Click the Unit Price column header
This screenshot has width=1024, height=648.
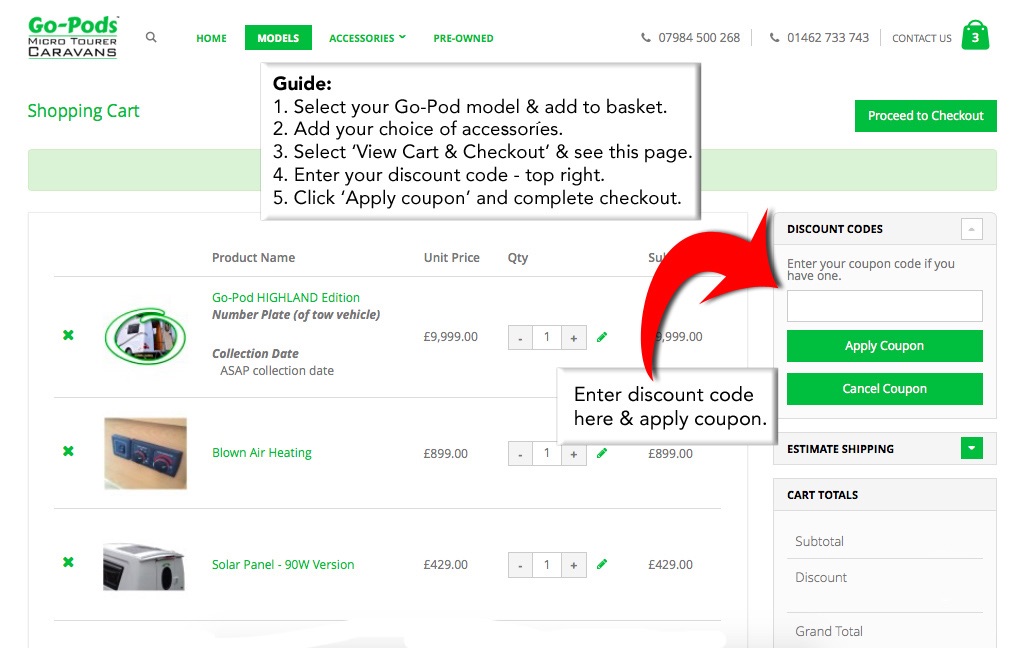coord(451,257)
